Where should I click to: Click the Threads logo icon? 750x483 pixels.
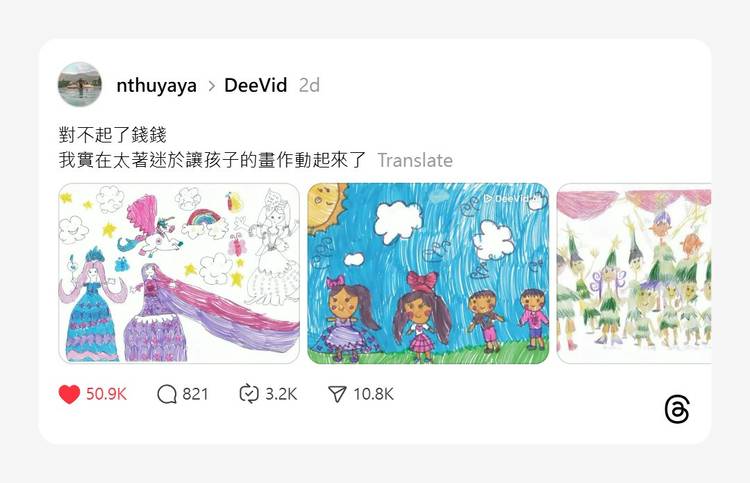click(677, 409)
